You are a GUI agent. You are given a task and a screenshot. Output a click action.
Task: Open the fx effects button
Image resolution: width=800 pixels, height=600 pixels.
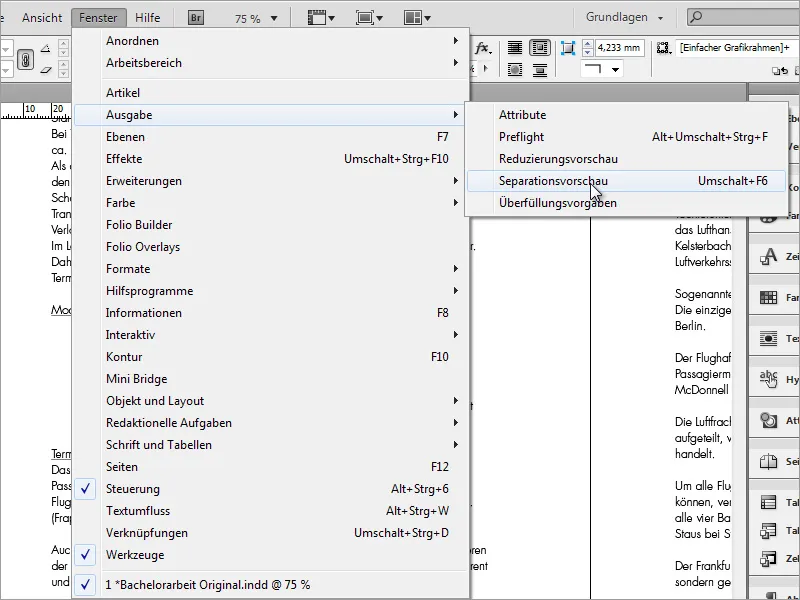[483, 48]
